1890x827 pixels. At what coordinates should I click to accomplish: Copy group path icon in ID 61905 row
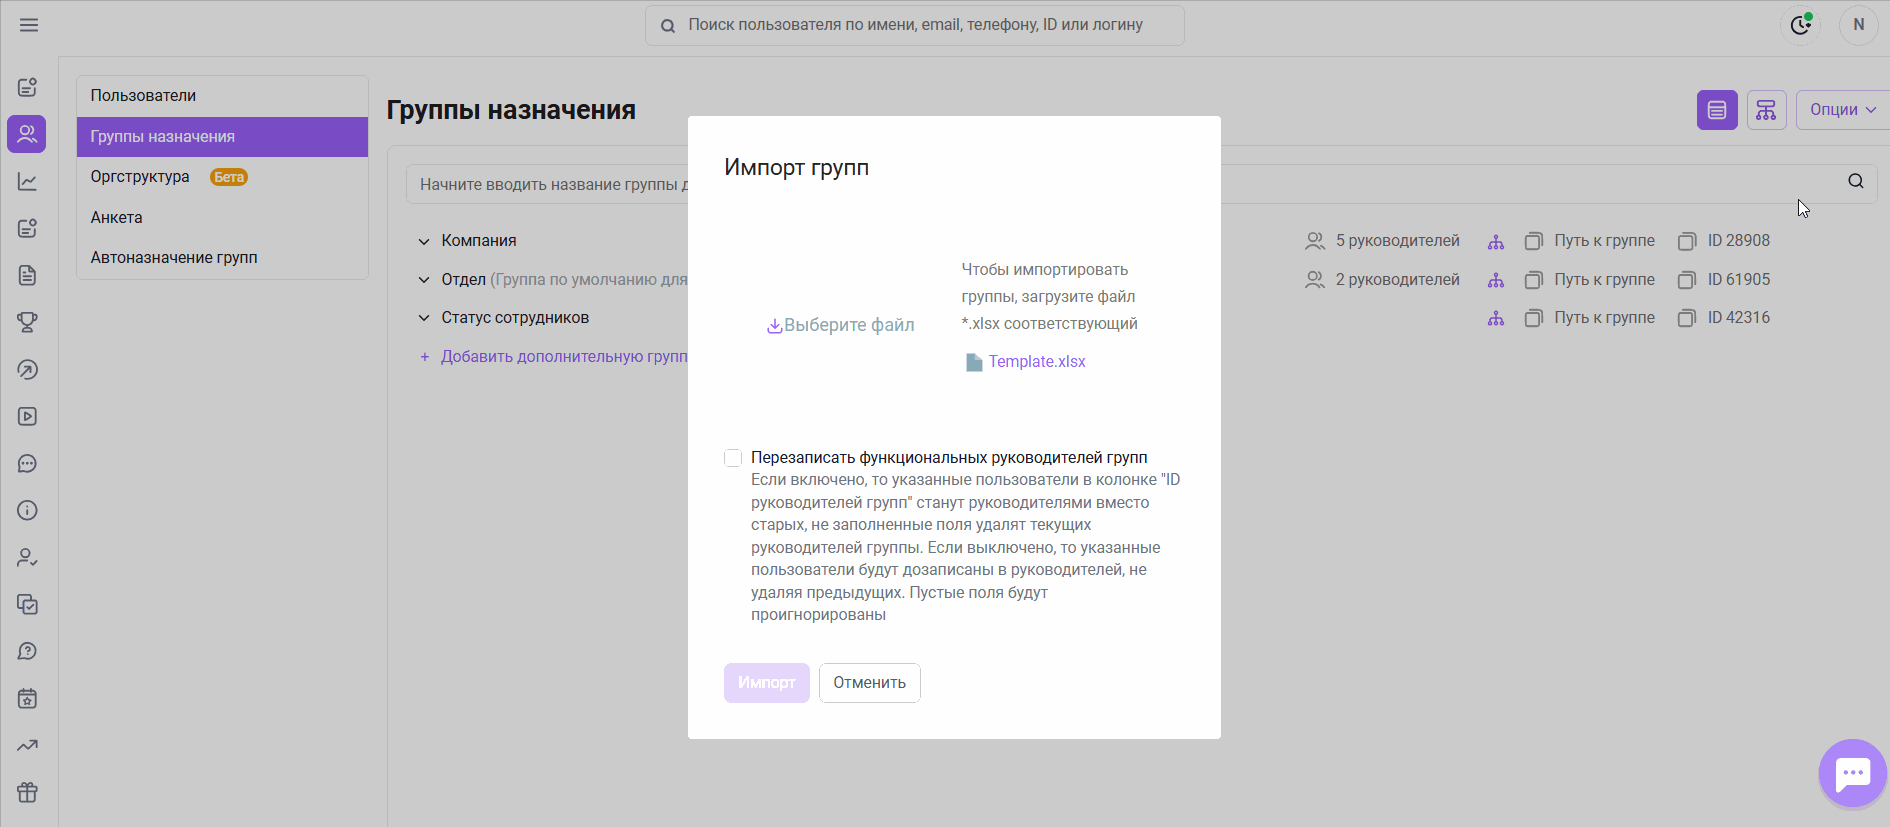tap(1533, 280)
